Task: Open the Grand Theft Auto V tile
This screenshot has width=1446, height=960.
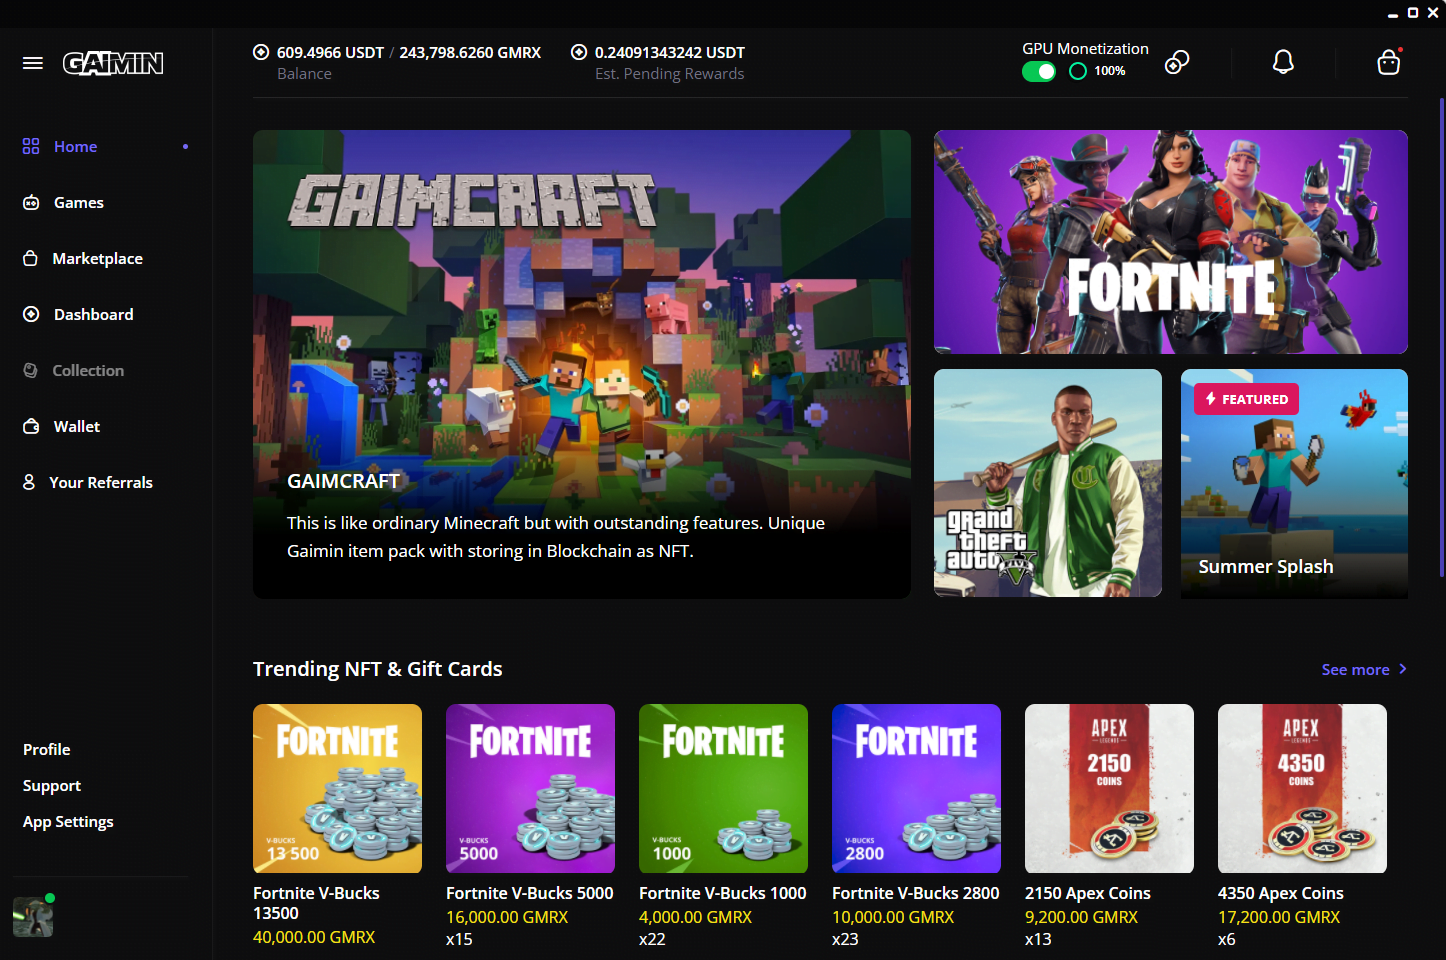Action: coord(1048,483)
